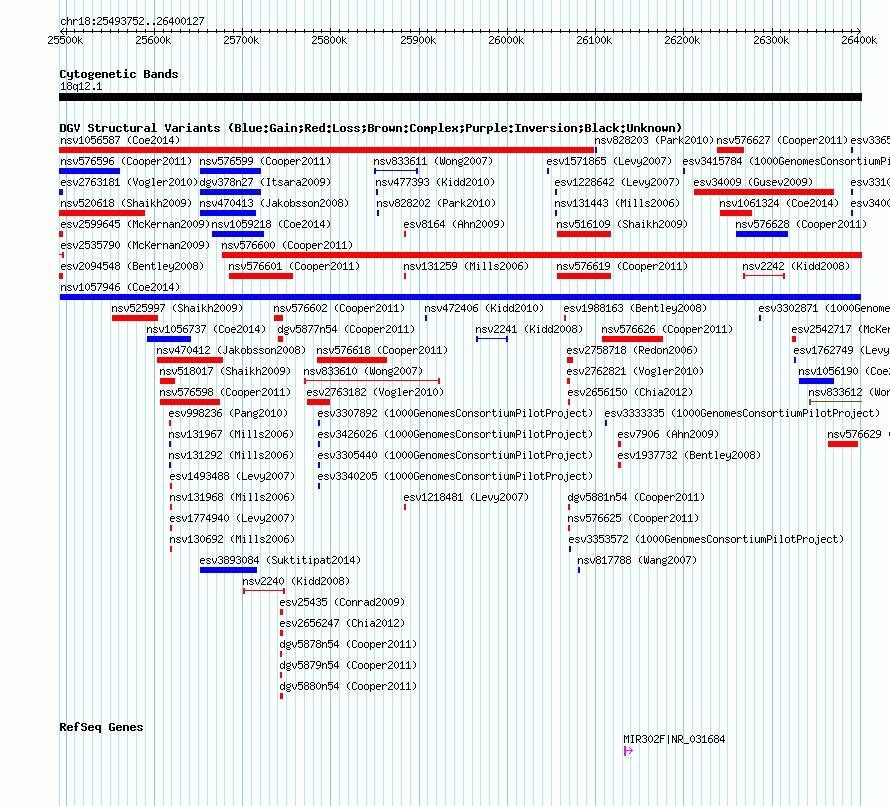The height and width of the screenshot is (806, 890).
Task: Click nsv1056737 (Coe2014) label
Action: [206, 329]
